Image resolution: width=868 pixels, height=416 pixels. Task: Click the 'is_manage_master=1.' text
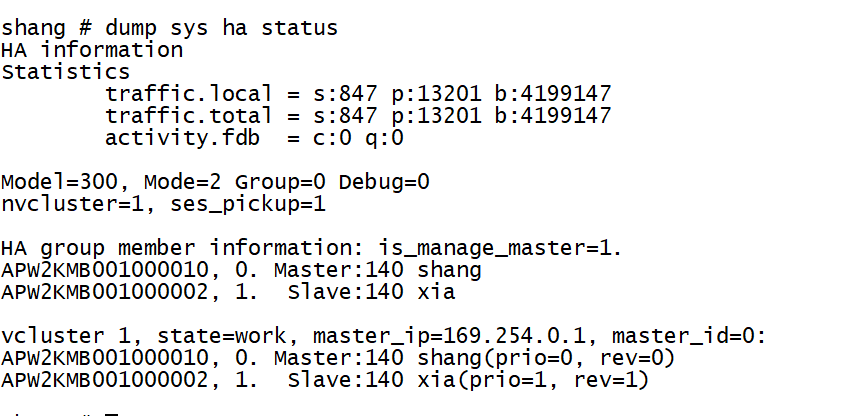pos(500,248)
